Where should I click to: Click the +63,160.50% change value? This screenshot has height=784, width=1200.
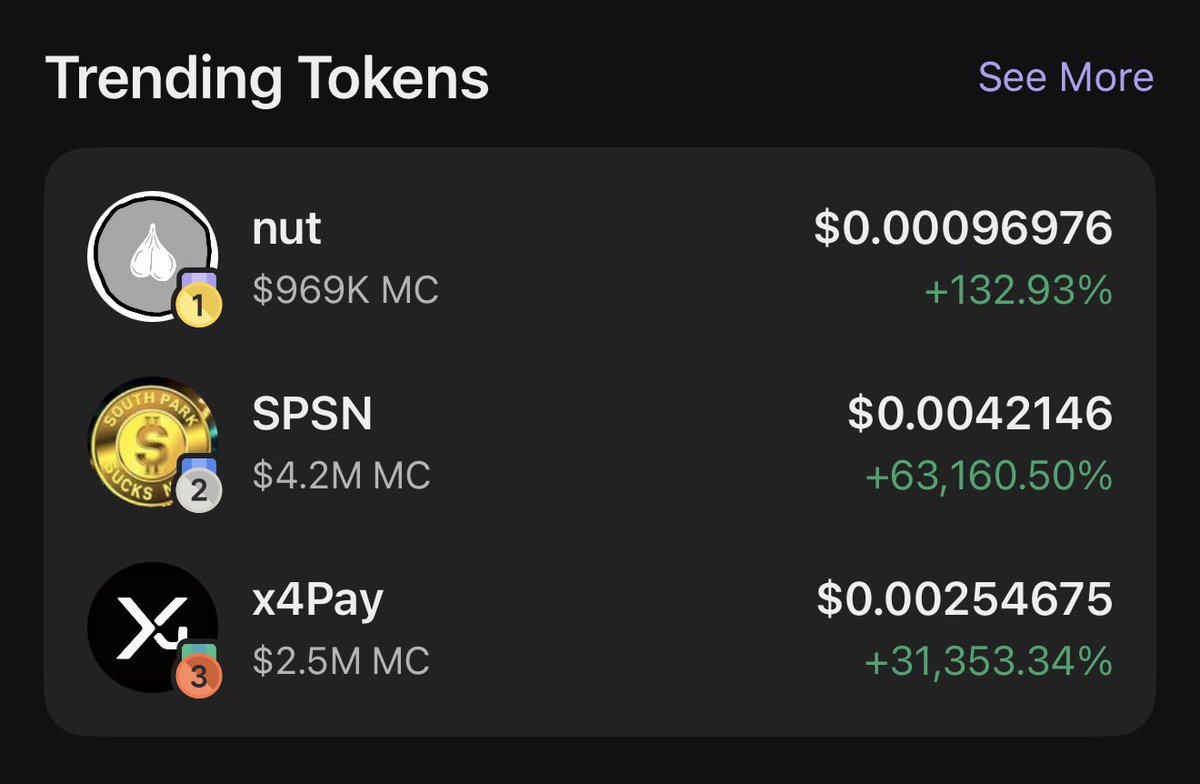pos(988,476)
